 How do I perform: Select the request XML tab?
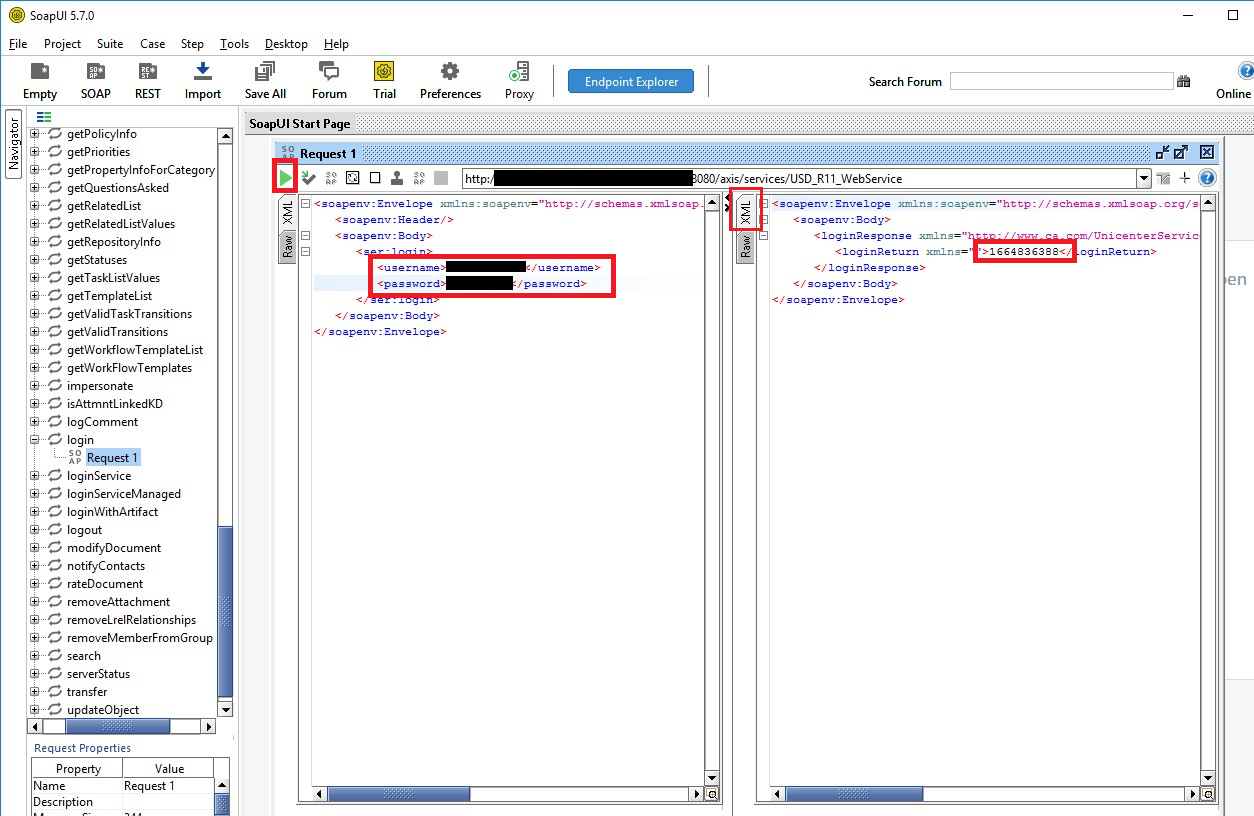coord(287,212)
